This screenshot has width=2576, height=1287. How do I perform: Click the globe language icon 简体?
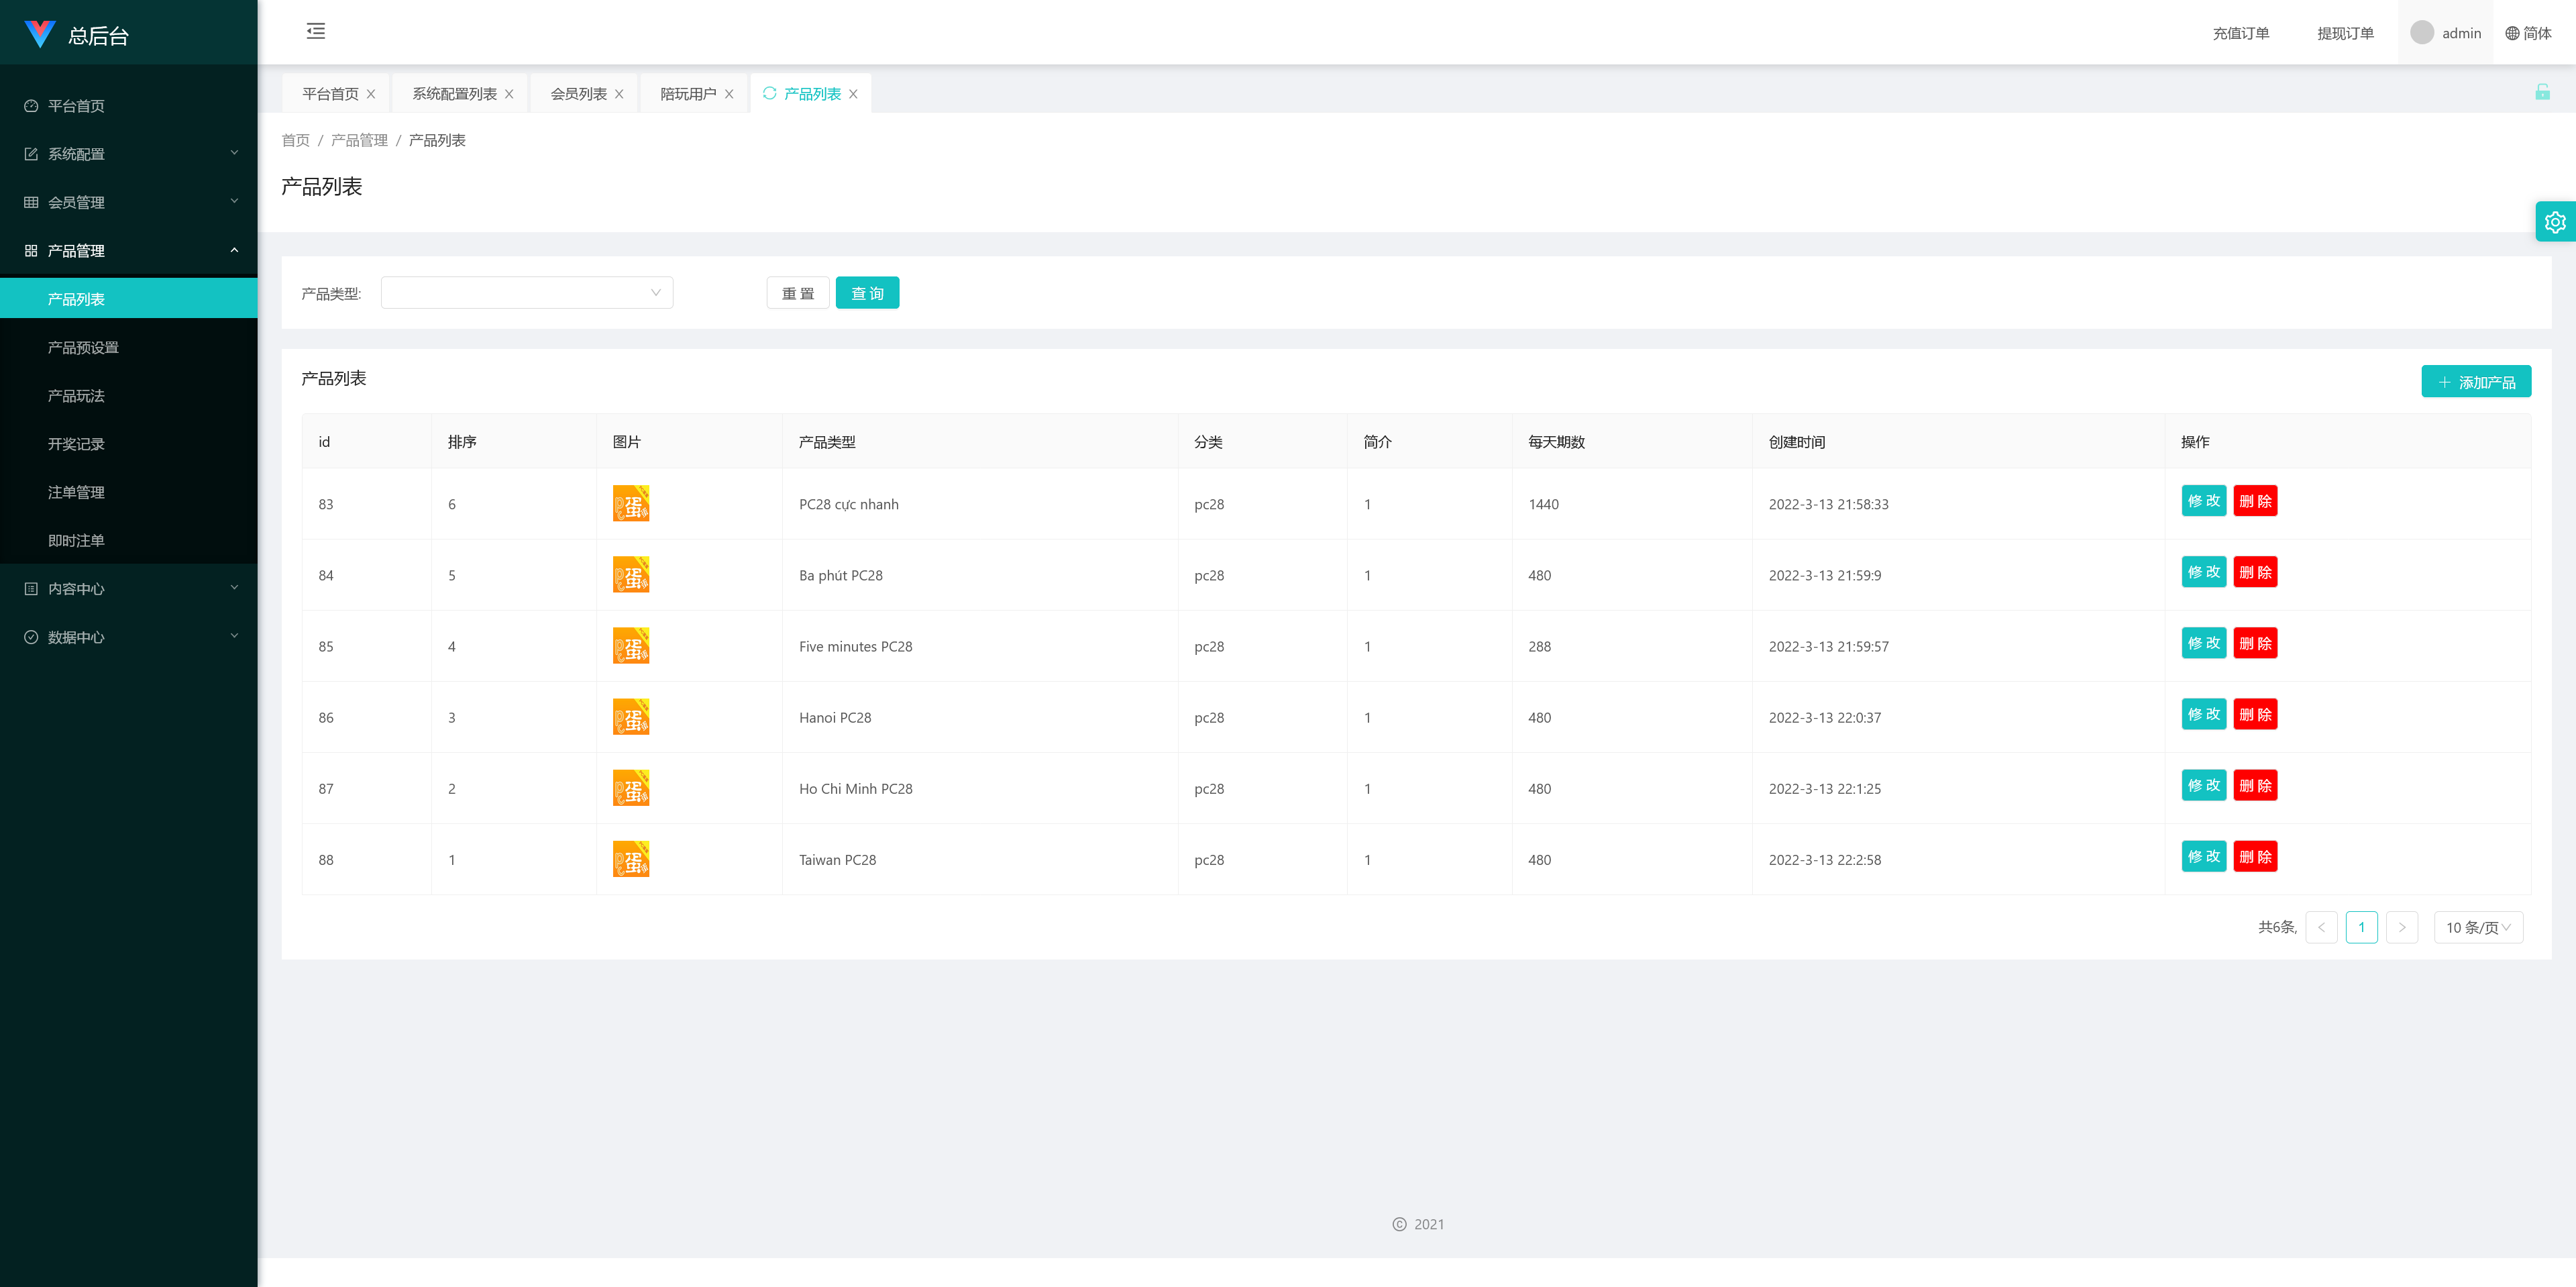(x=2512, y=33)
